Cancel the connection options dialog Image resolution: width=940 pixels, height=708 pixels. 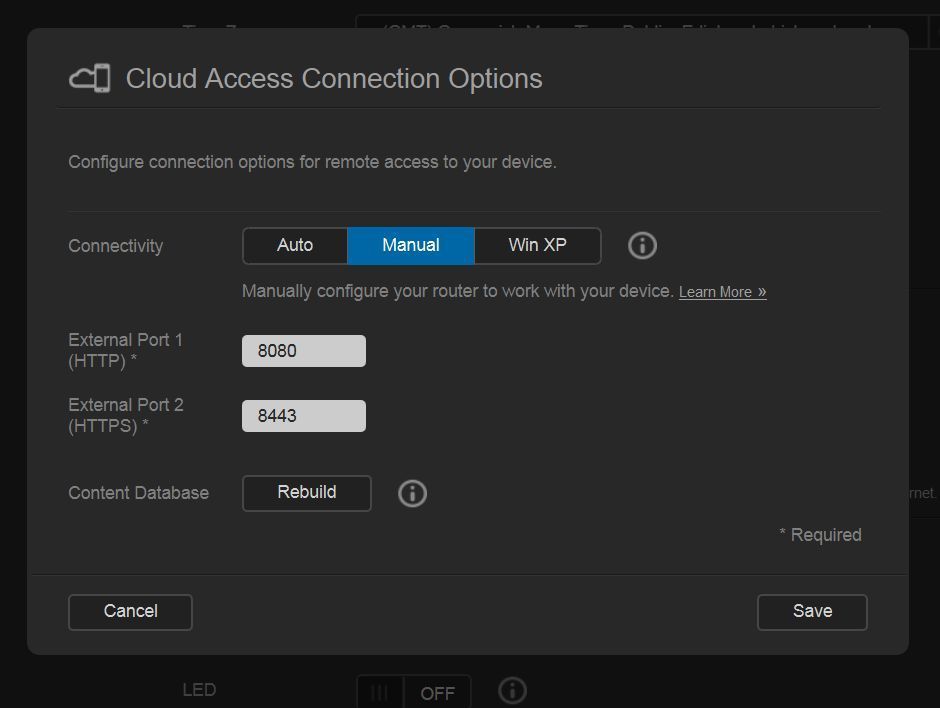point(130,611)
